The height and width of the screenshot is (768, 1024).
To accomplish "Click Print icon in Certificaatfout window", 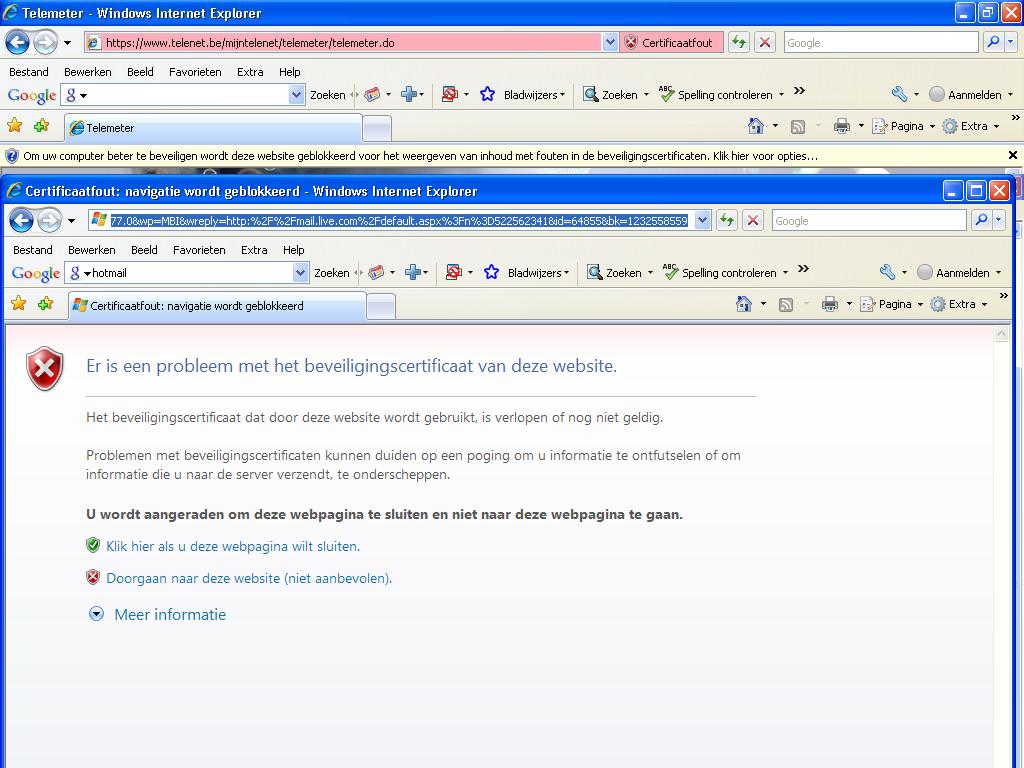I will [x=829, y=304].
